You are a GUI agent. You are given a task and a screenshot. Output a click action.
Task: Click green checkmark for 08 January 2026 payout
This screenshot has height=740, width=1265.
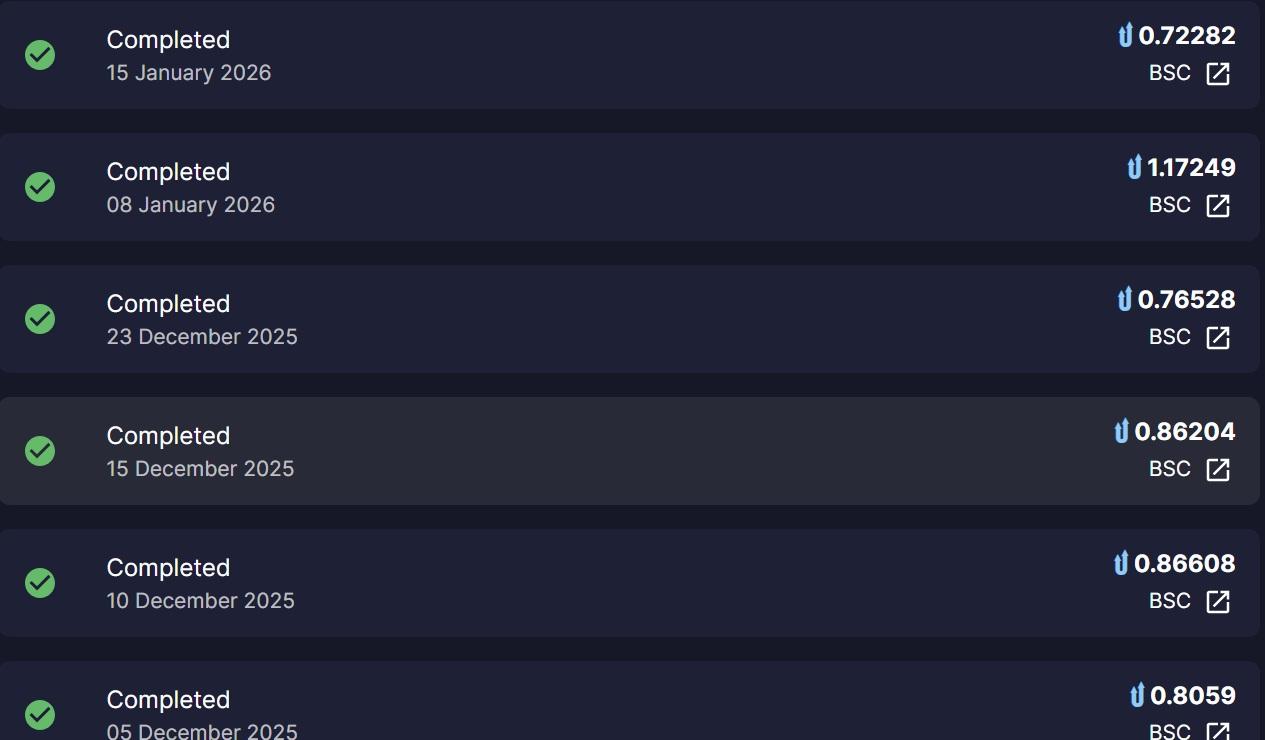40,187
